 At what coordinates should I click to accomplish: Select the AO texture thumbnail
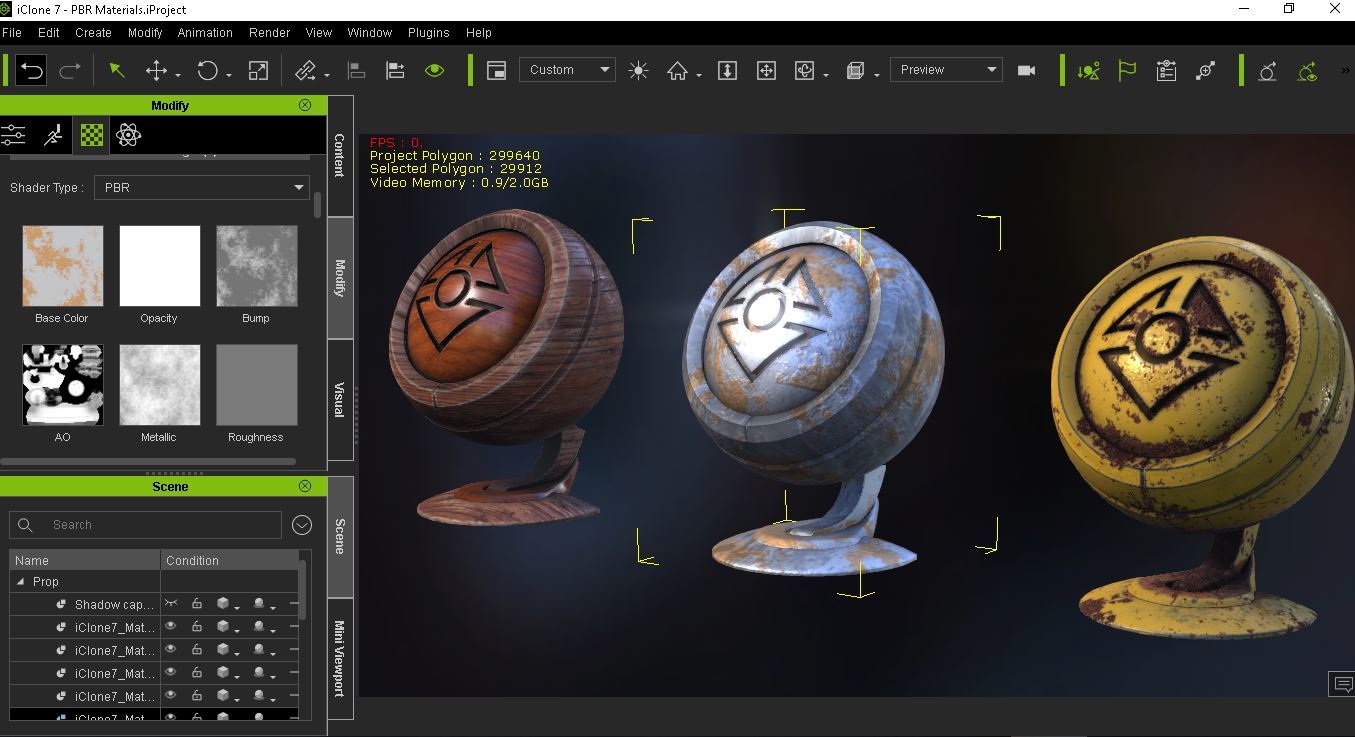62,385
